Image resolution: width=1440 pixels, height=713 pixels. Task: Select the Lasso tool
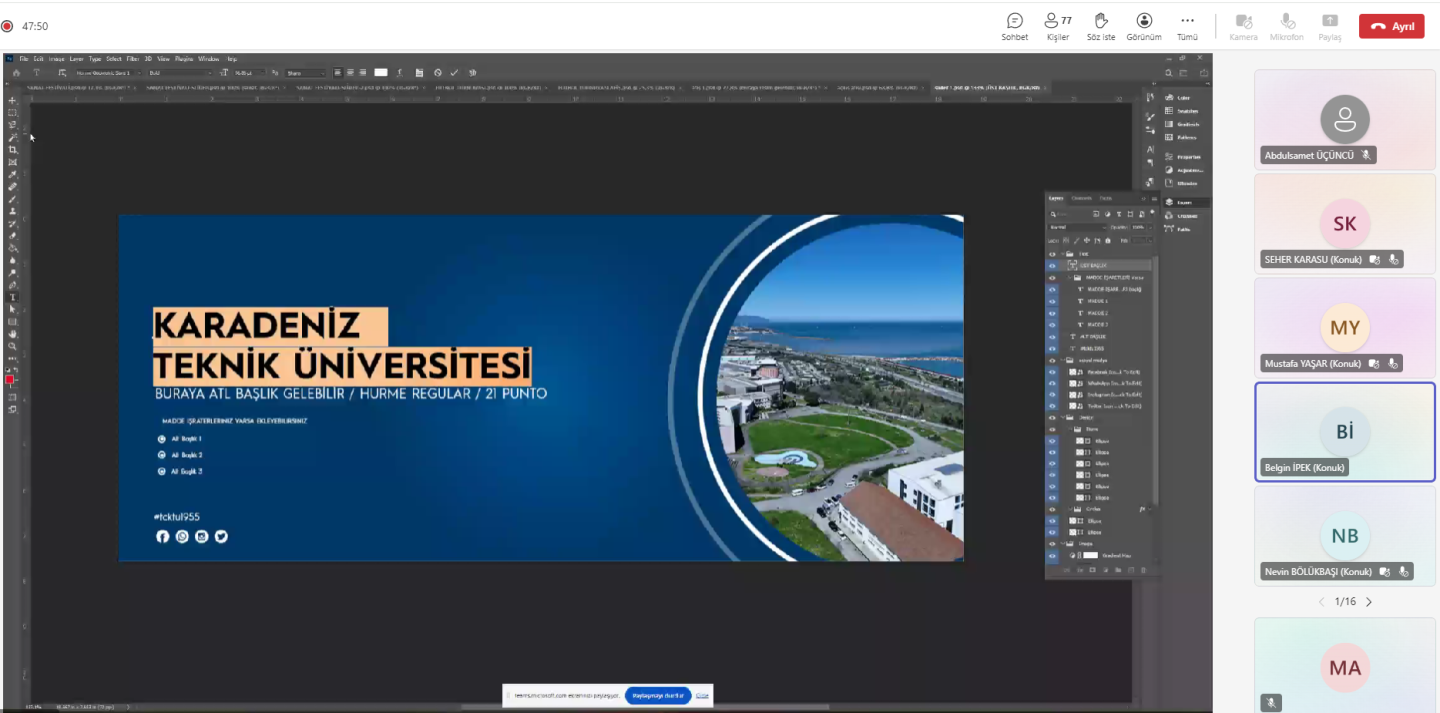[12, 125]
